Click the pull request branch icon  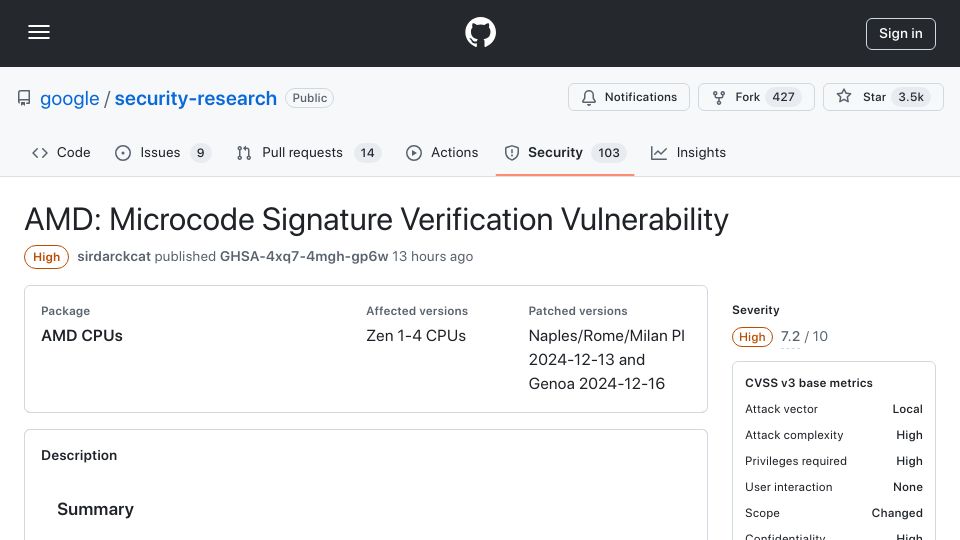pyautogui.click(x=244, y=152)
